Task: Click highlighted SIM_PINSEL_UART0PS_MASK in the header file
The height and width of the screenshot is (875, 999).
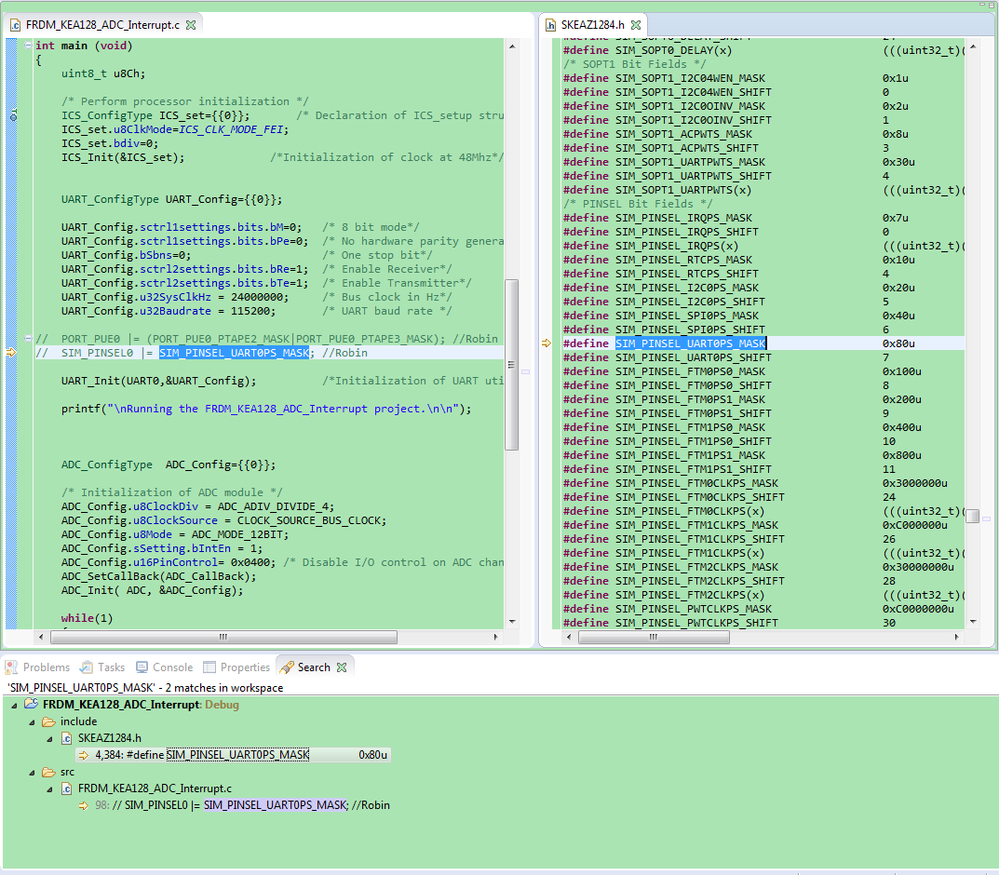Action: tap(690, 343)
